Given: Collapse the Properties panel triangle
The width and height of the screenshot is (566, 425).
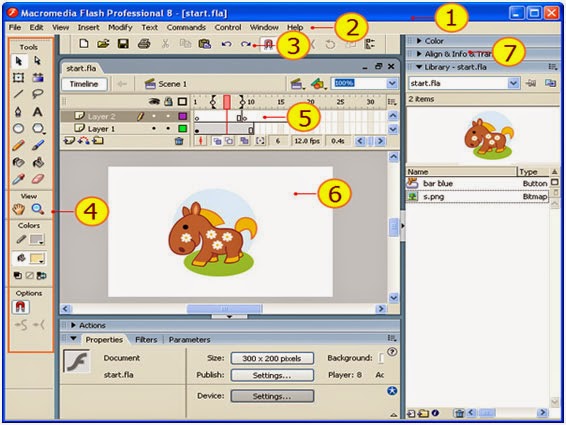Looking at the screenshot, I should [73, 339].
